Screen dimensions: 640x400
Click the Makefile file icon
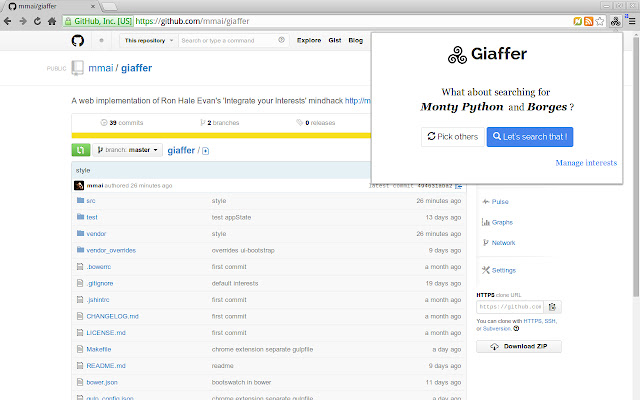click(x=80, y=349)
